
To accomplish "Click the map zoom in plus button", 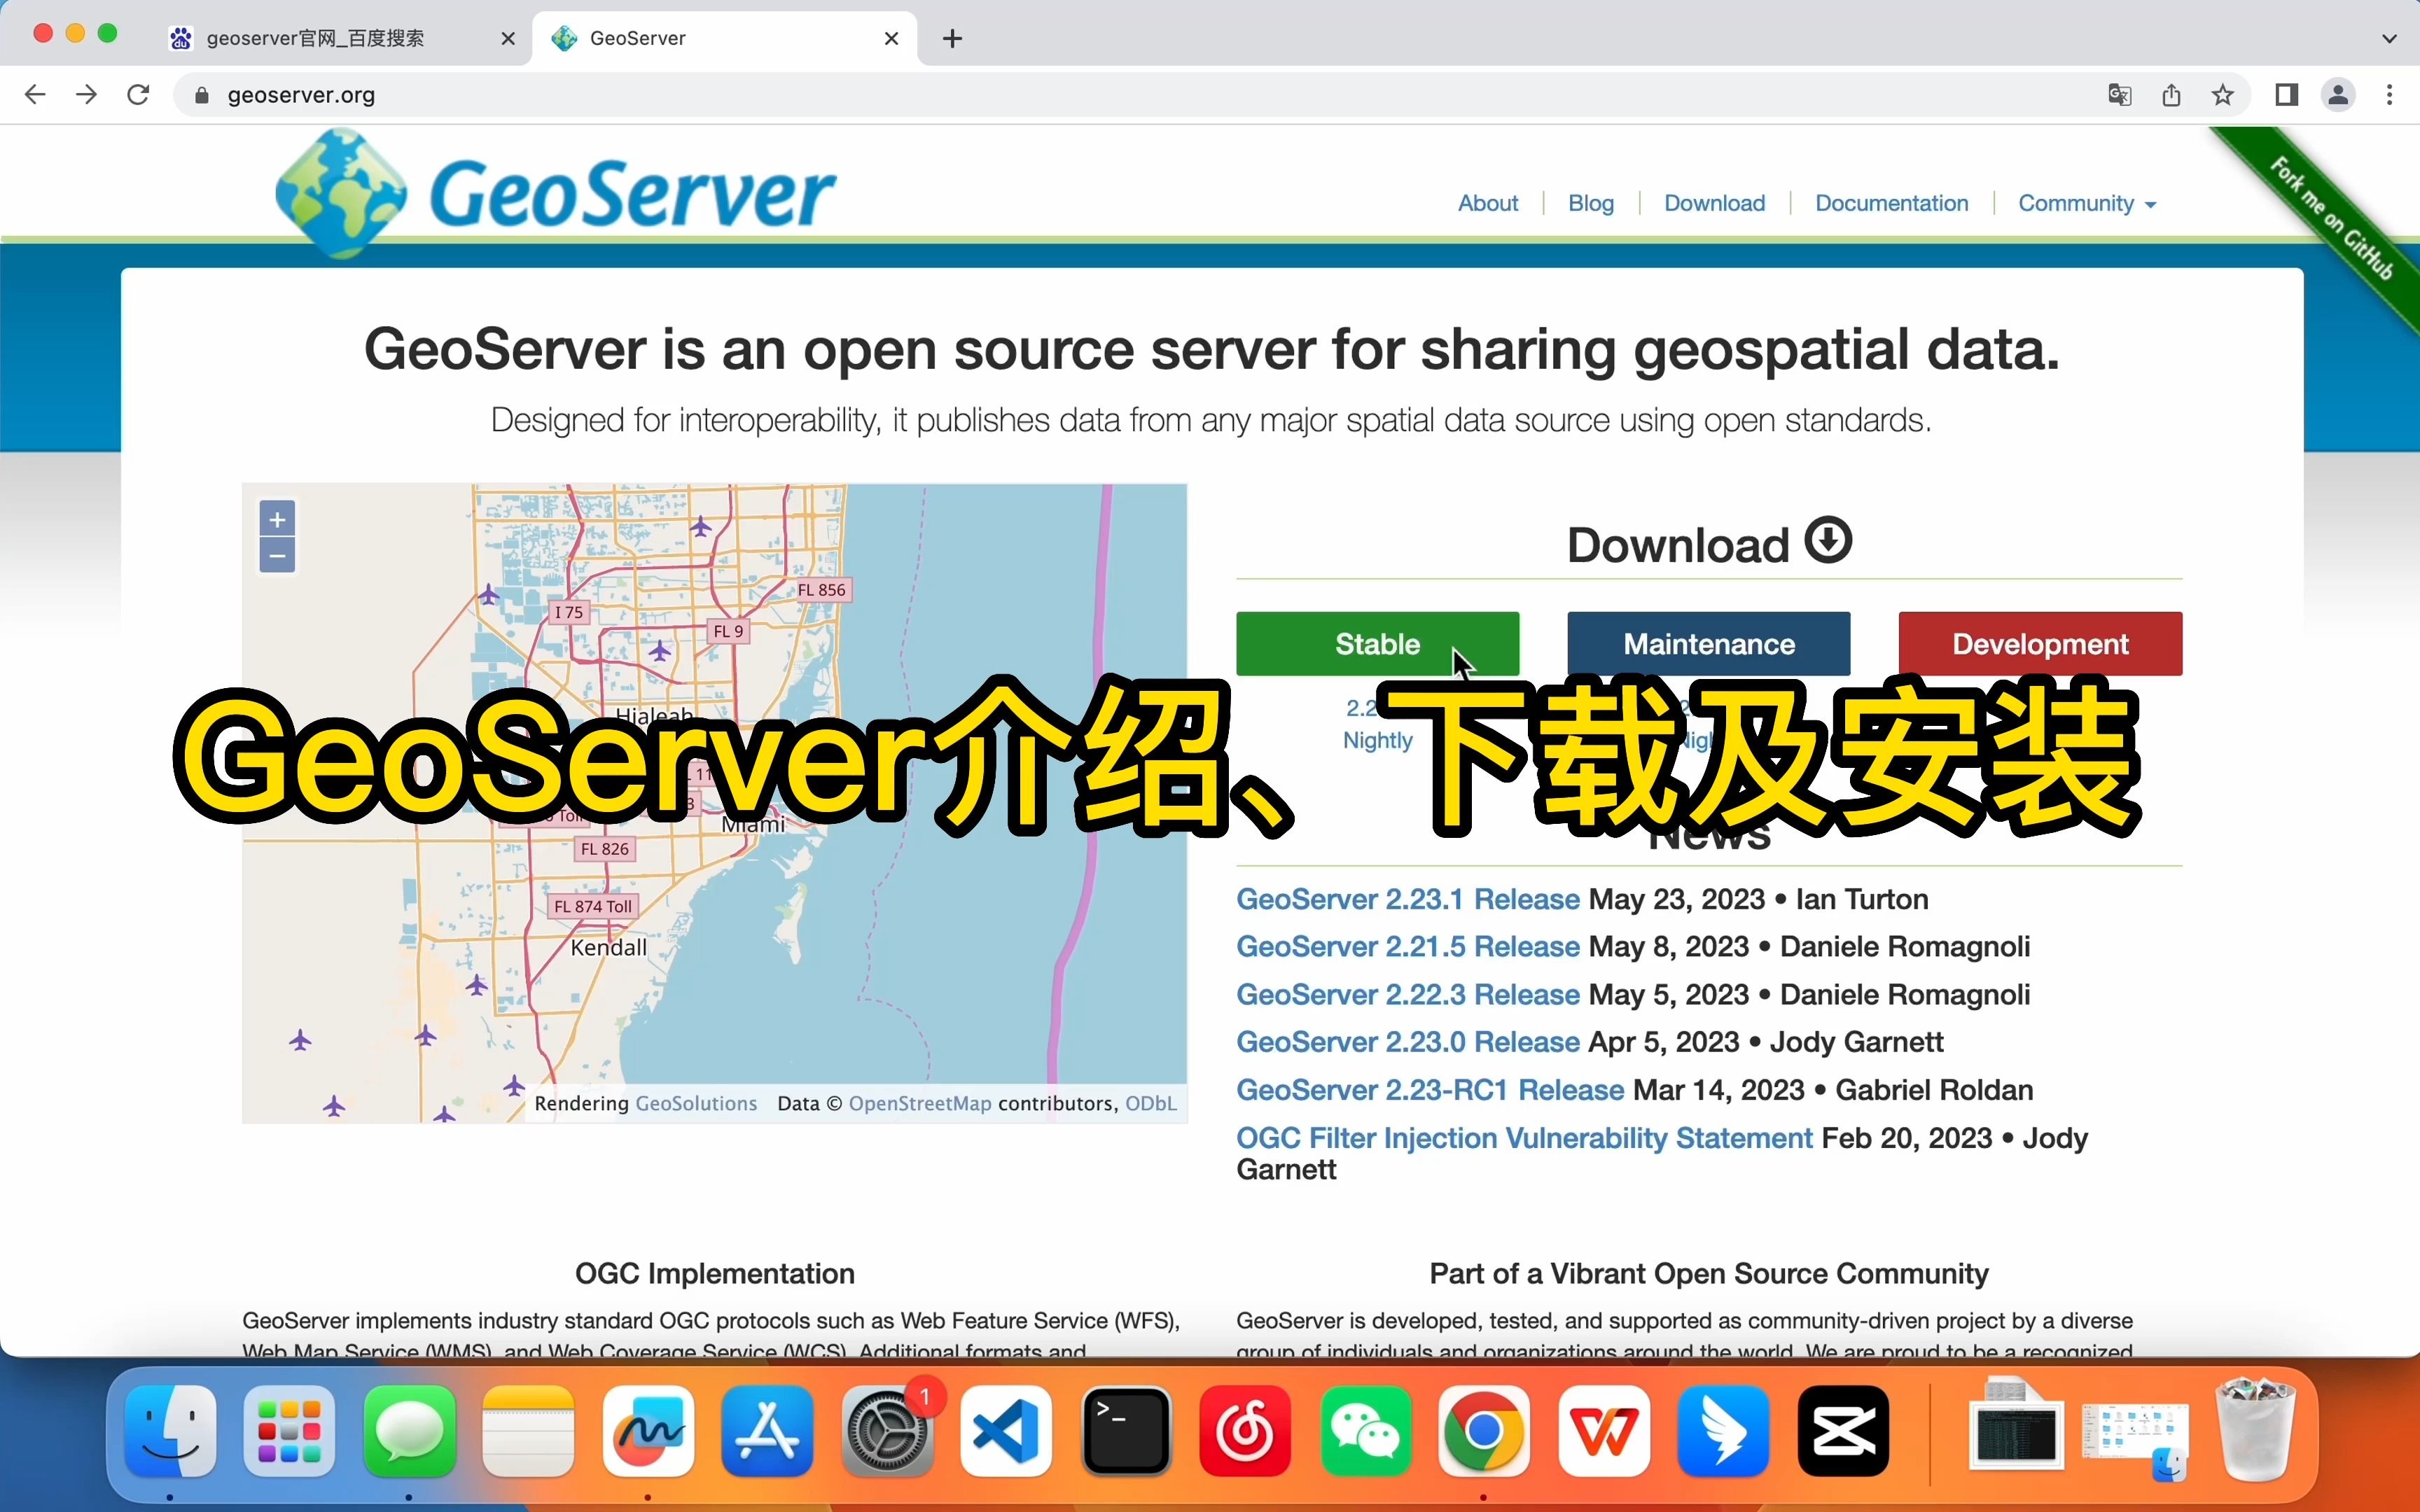I will 277,519.
